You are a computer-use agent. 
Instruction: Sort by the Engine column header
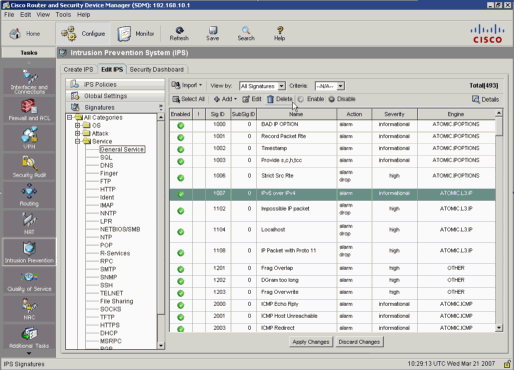456,114
